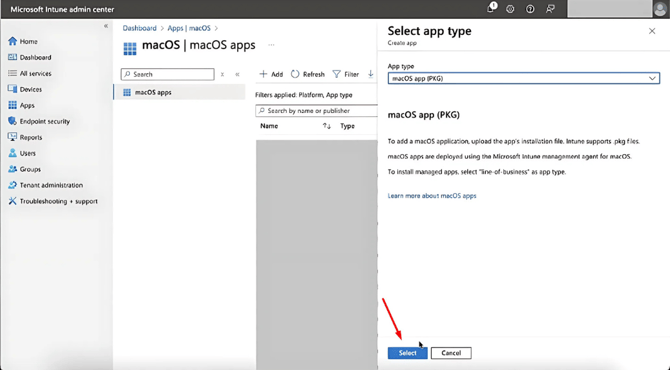The image size is (670, 370).
Task: Click the Refresh button
Action: point(308,74)
